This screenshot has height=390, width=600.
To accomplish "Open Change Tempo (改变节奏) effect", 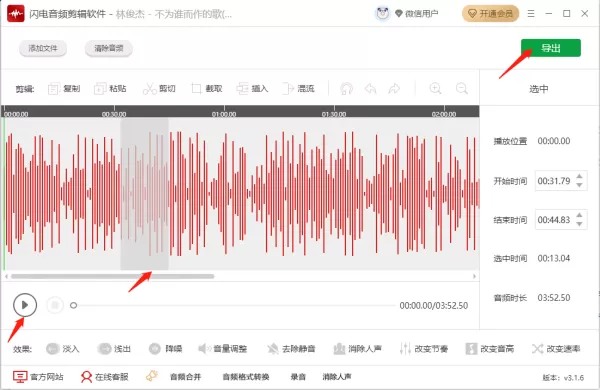I will (424, 349).
